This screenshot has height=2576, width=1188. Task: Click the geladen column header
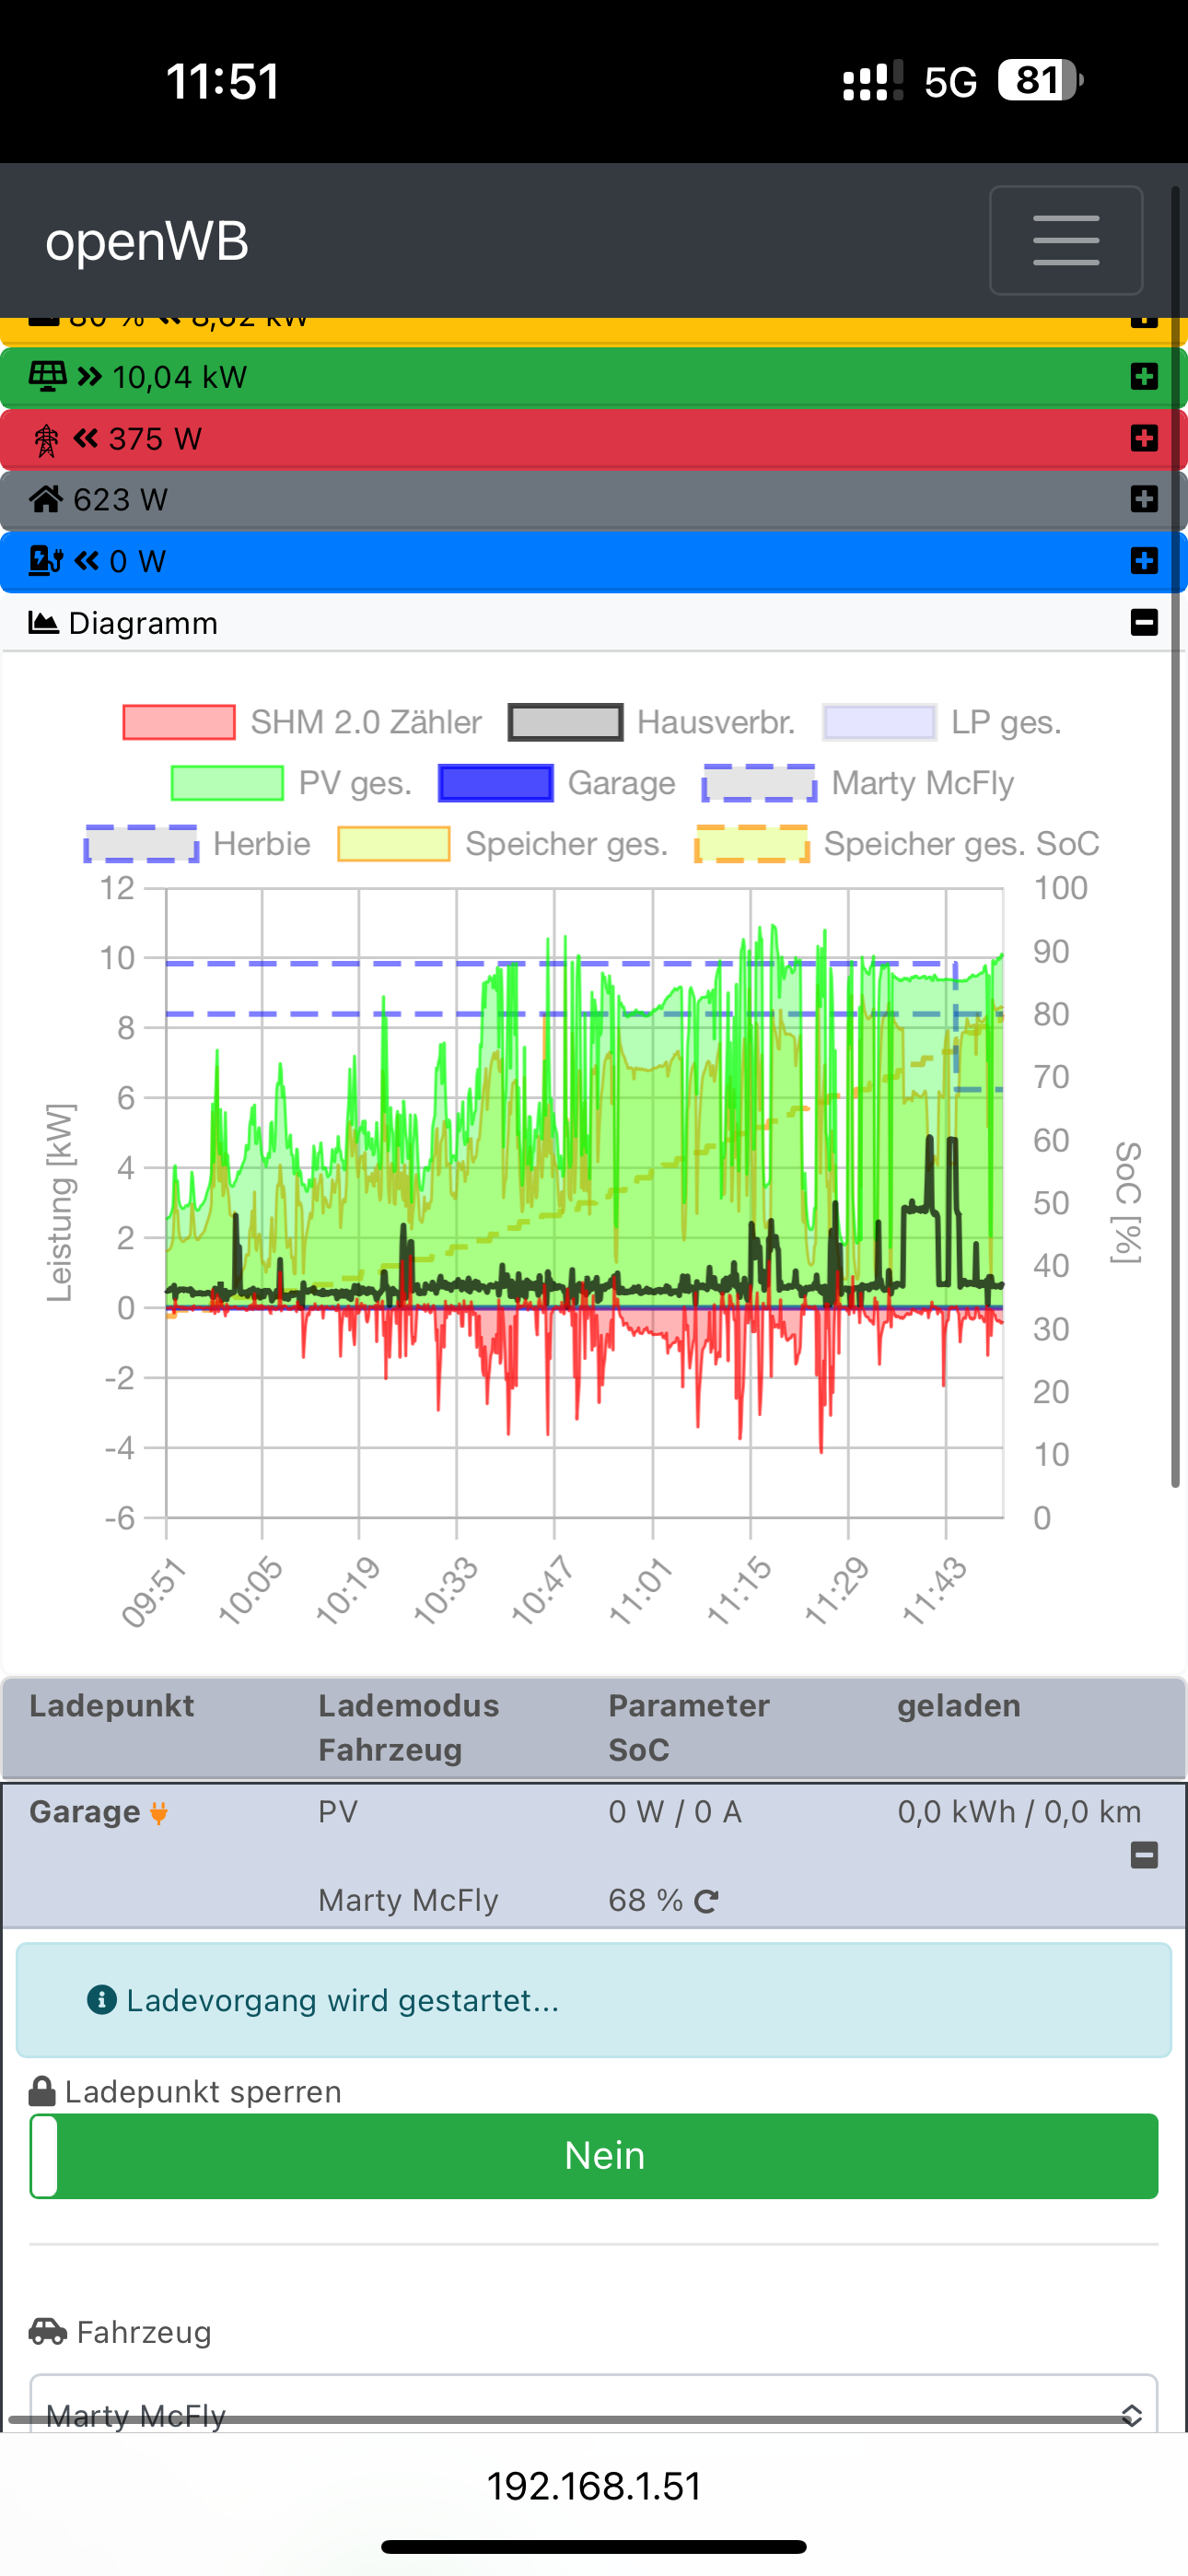pyautogui.click(x=959, y=1706)
